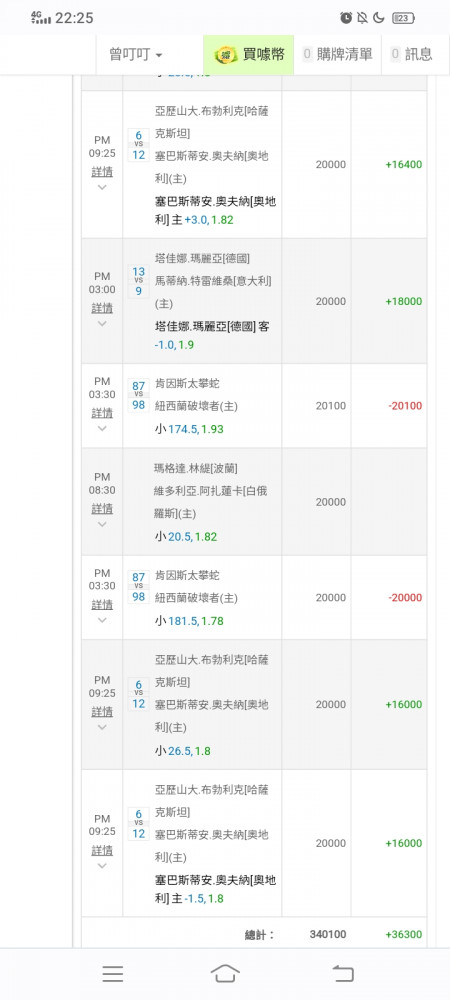Click the 87 vs 98 score for 小174.5 bet
Screen dimensions: 450x1000
point(138,395)
